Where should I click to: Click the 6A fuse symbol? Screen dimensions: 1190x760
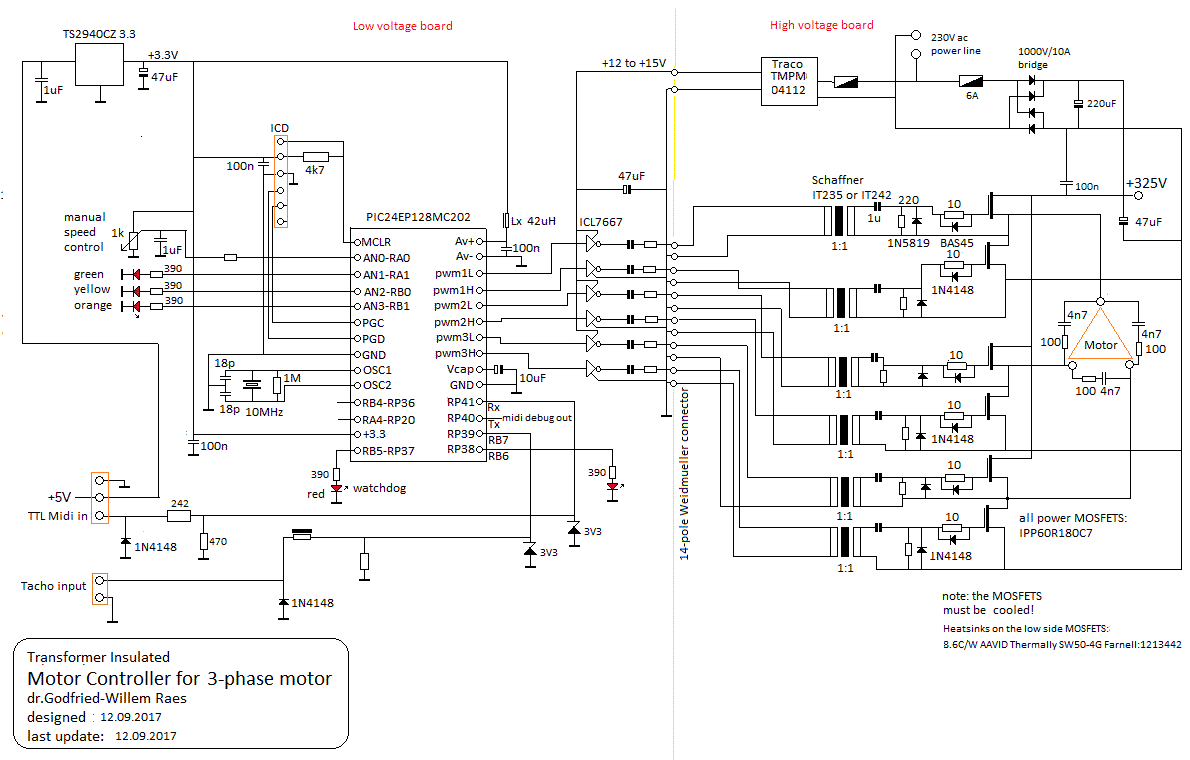point(970,81)
